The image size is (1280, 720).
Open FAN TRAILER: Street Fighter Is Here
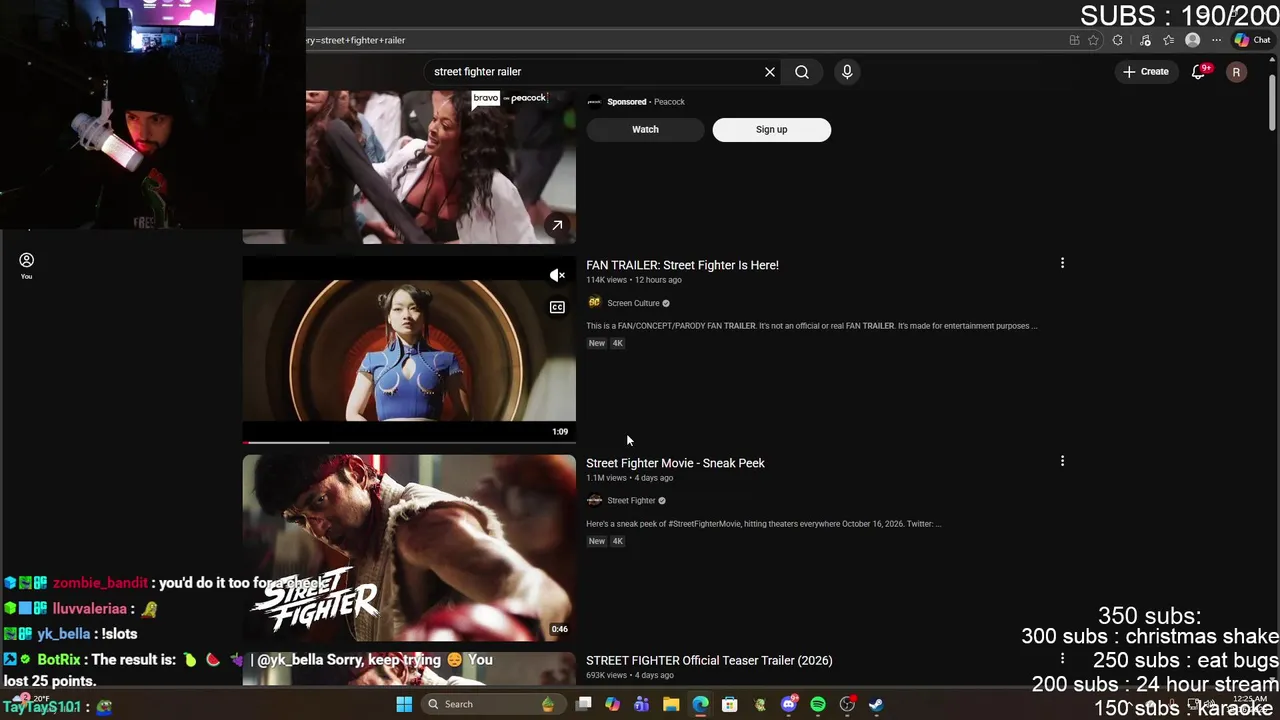tap(682, 265)
